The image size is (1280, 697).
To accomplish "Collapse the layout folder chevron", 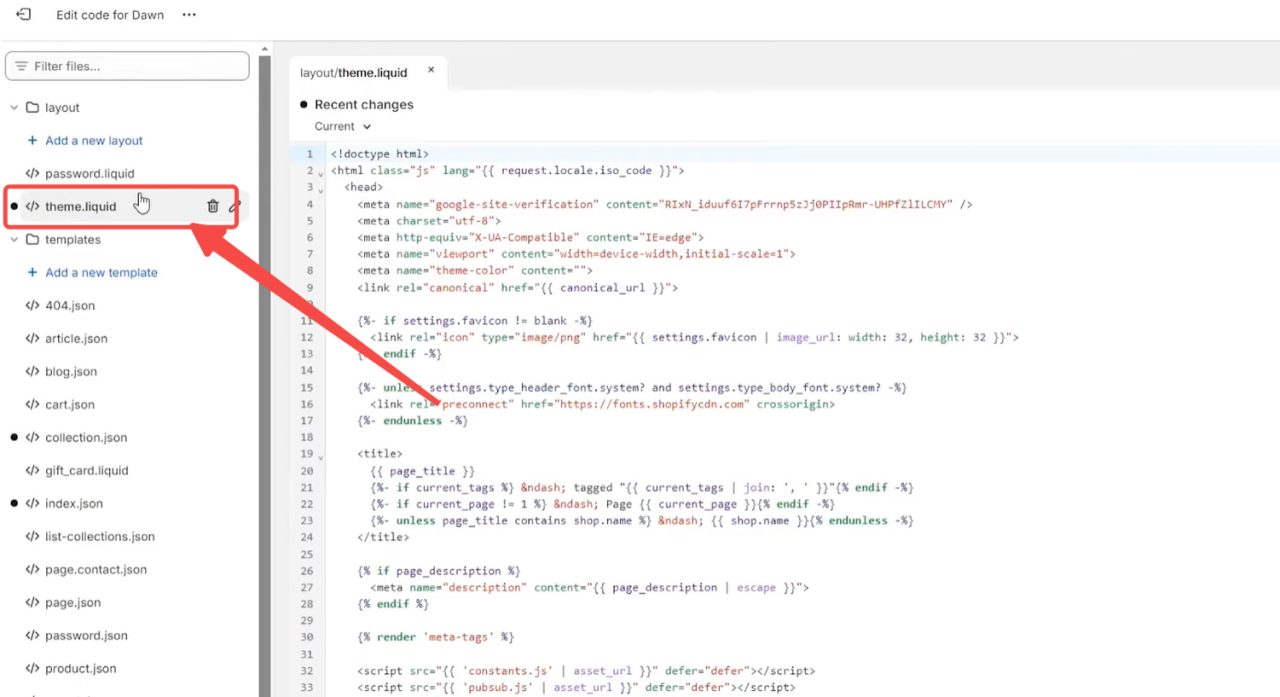I will (14, 107).
